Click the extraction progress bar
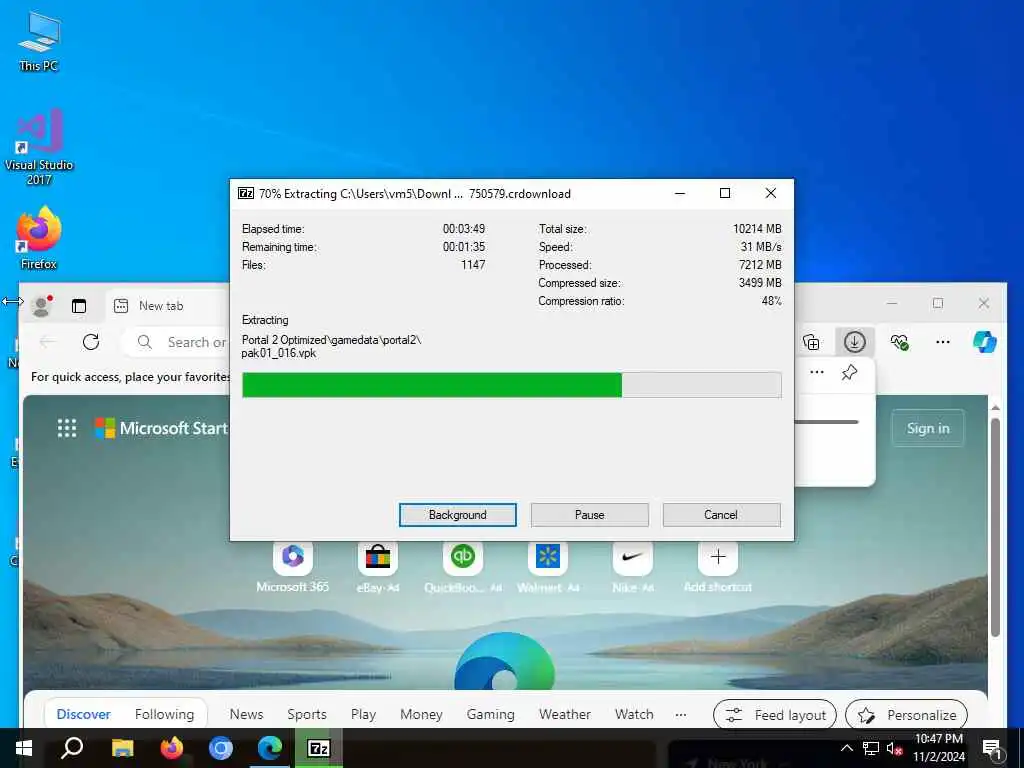This screenshot has width=1024, height=768. (x=511, y=385)
